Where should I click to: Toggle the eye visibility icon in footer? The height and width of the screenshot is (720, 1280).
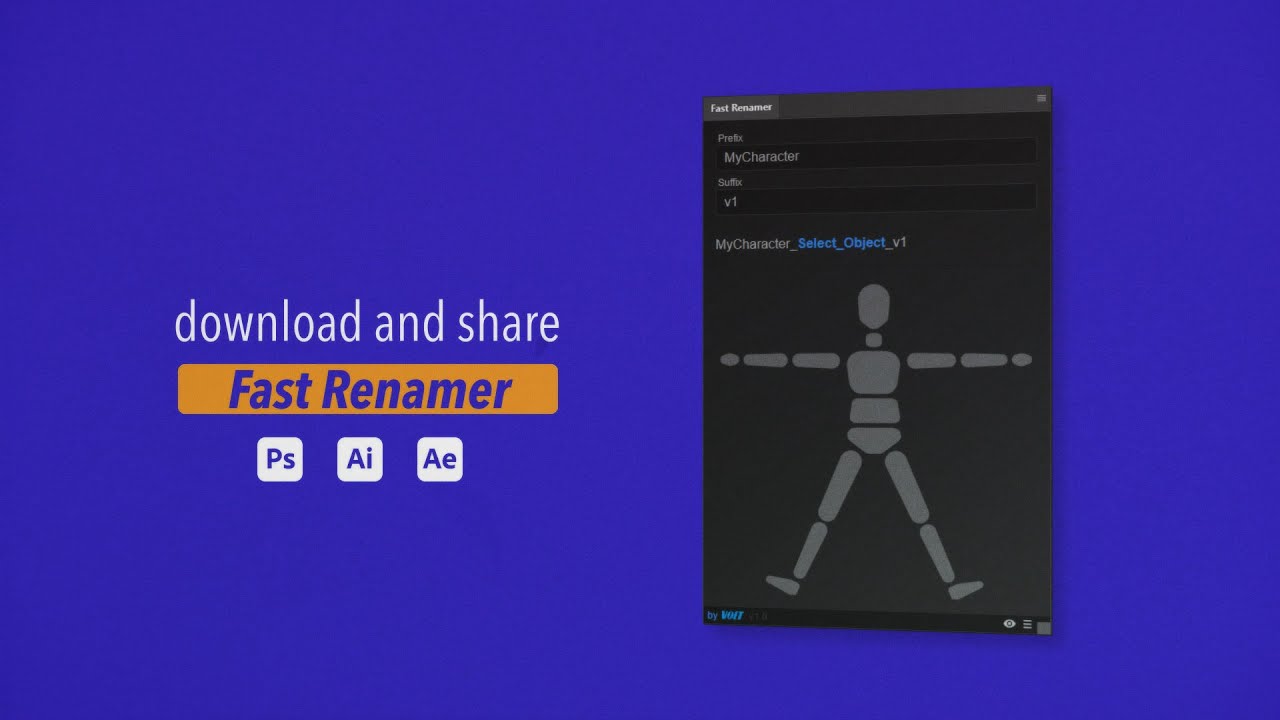click(1009, 623)
